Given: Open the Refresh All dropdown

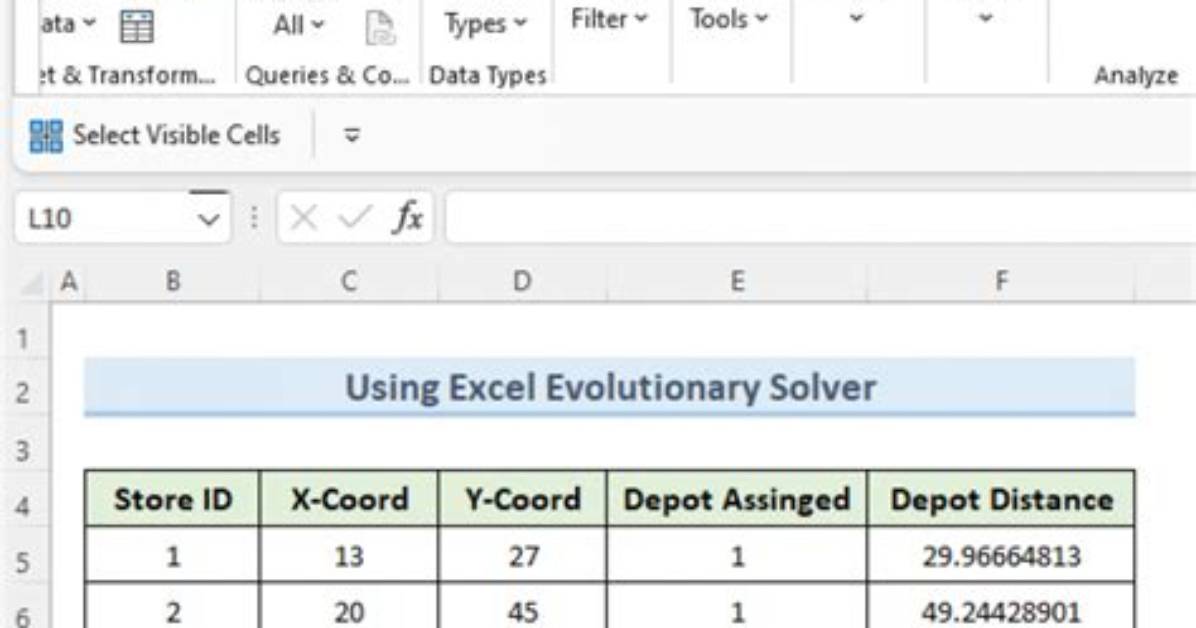Looking at the screenshot, I should tap(298, 25).
